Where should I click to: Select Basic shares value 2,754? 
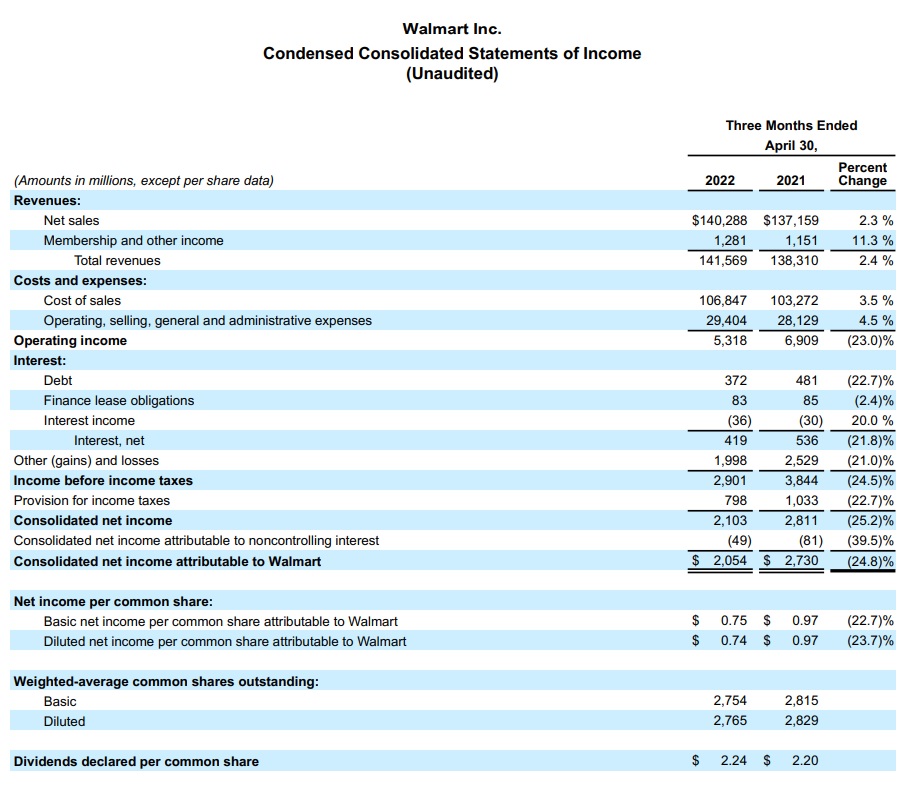730,701
